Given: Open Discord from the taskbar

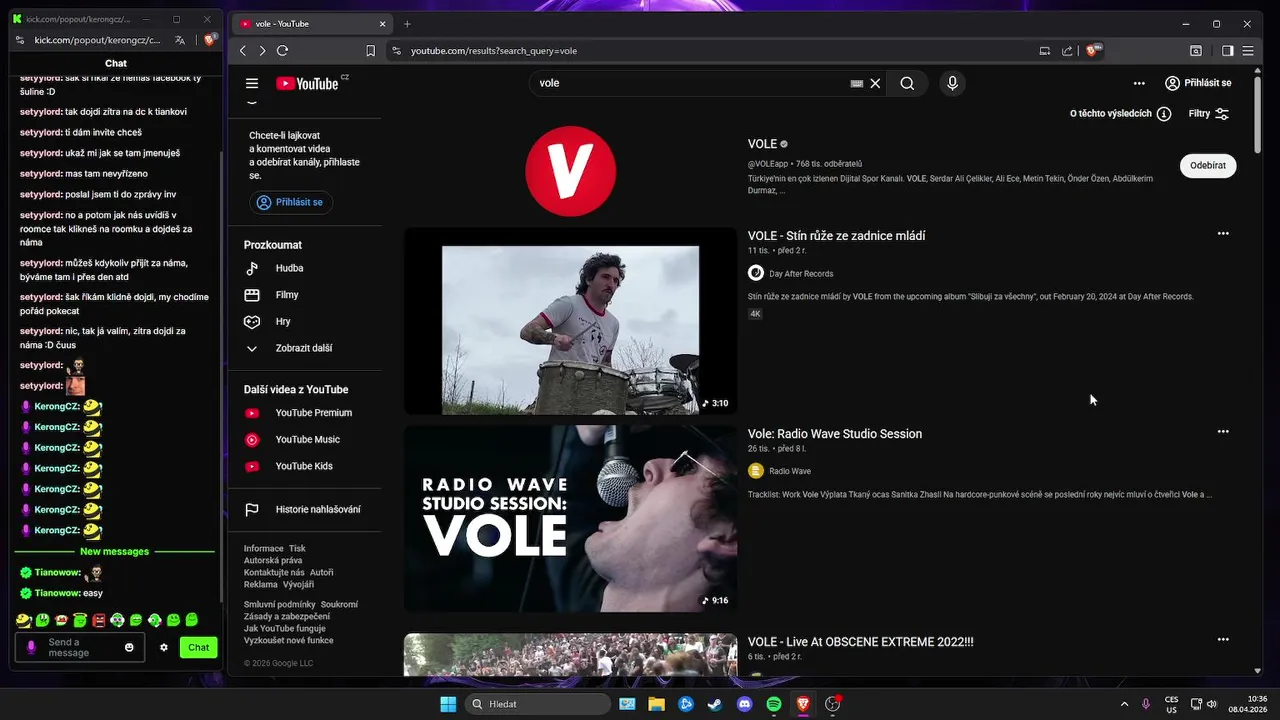Looking at the screenshot, I should pyautogui.click(x=744, y=704).
